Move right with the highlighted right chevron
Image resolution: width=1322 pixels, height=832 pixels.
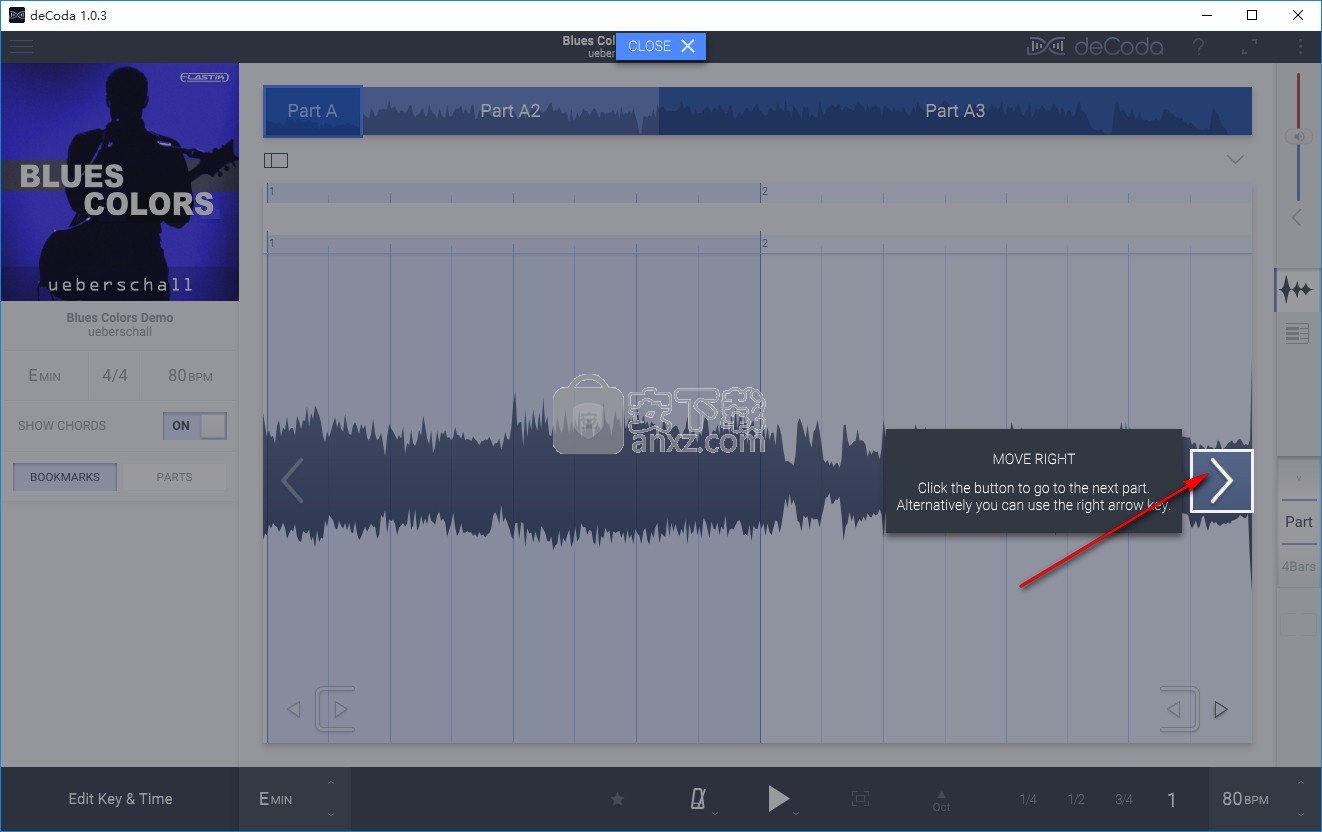click(x=1221, y=481)
